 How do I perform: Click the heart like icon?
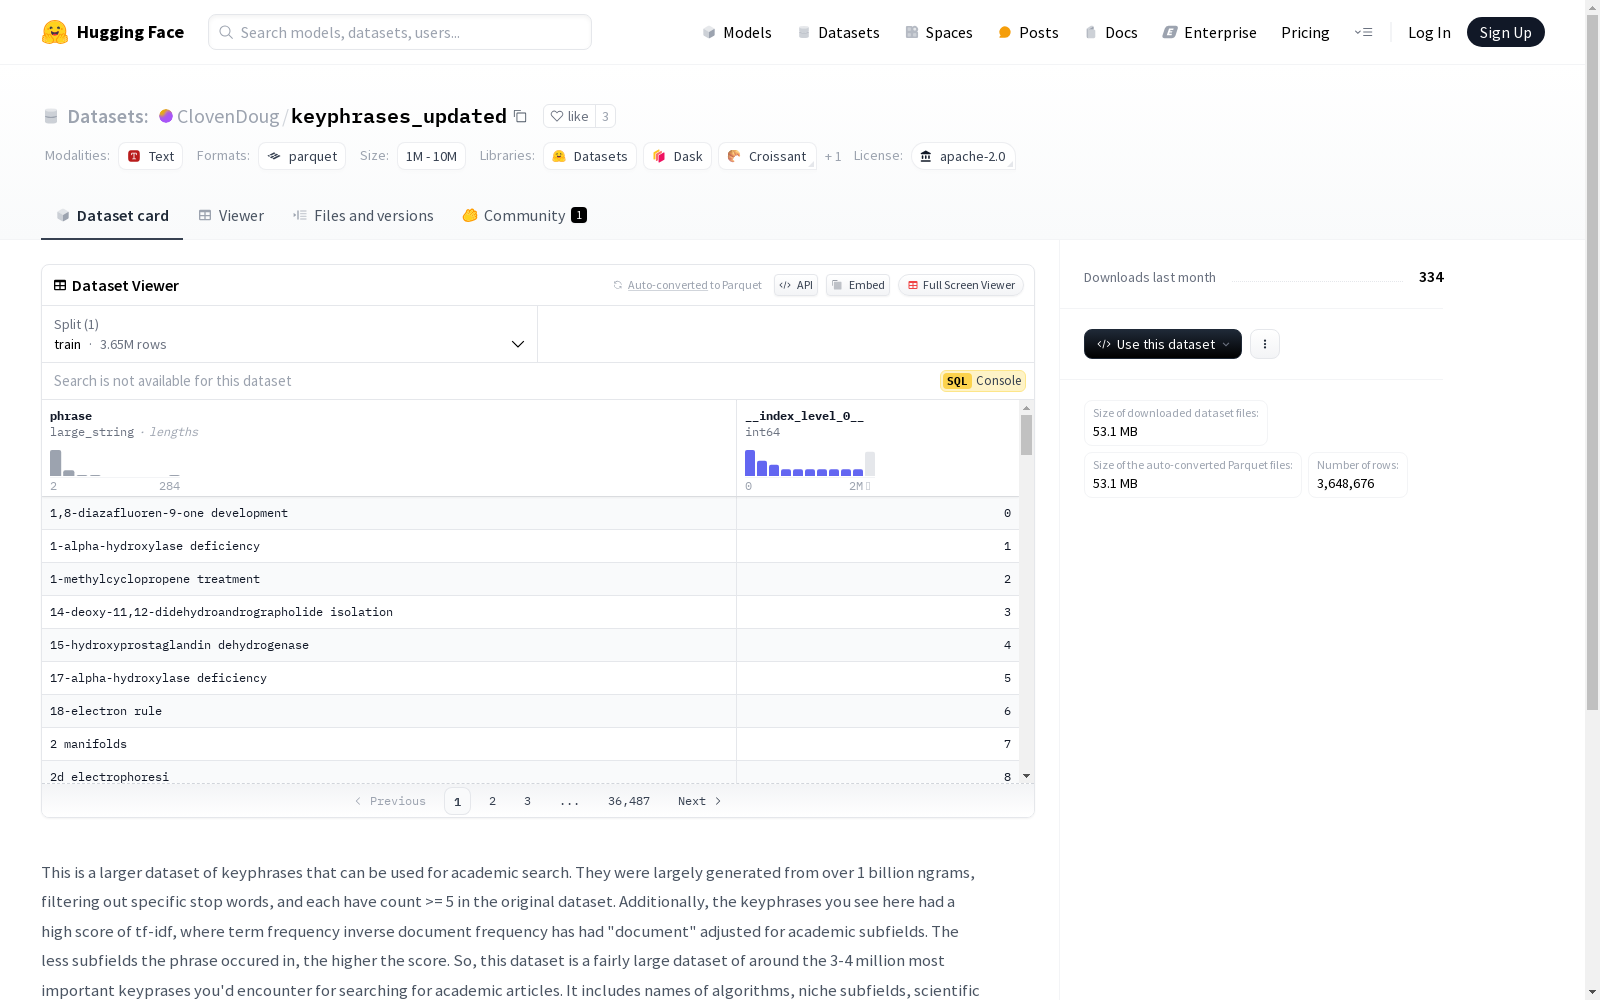(557, 116)
